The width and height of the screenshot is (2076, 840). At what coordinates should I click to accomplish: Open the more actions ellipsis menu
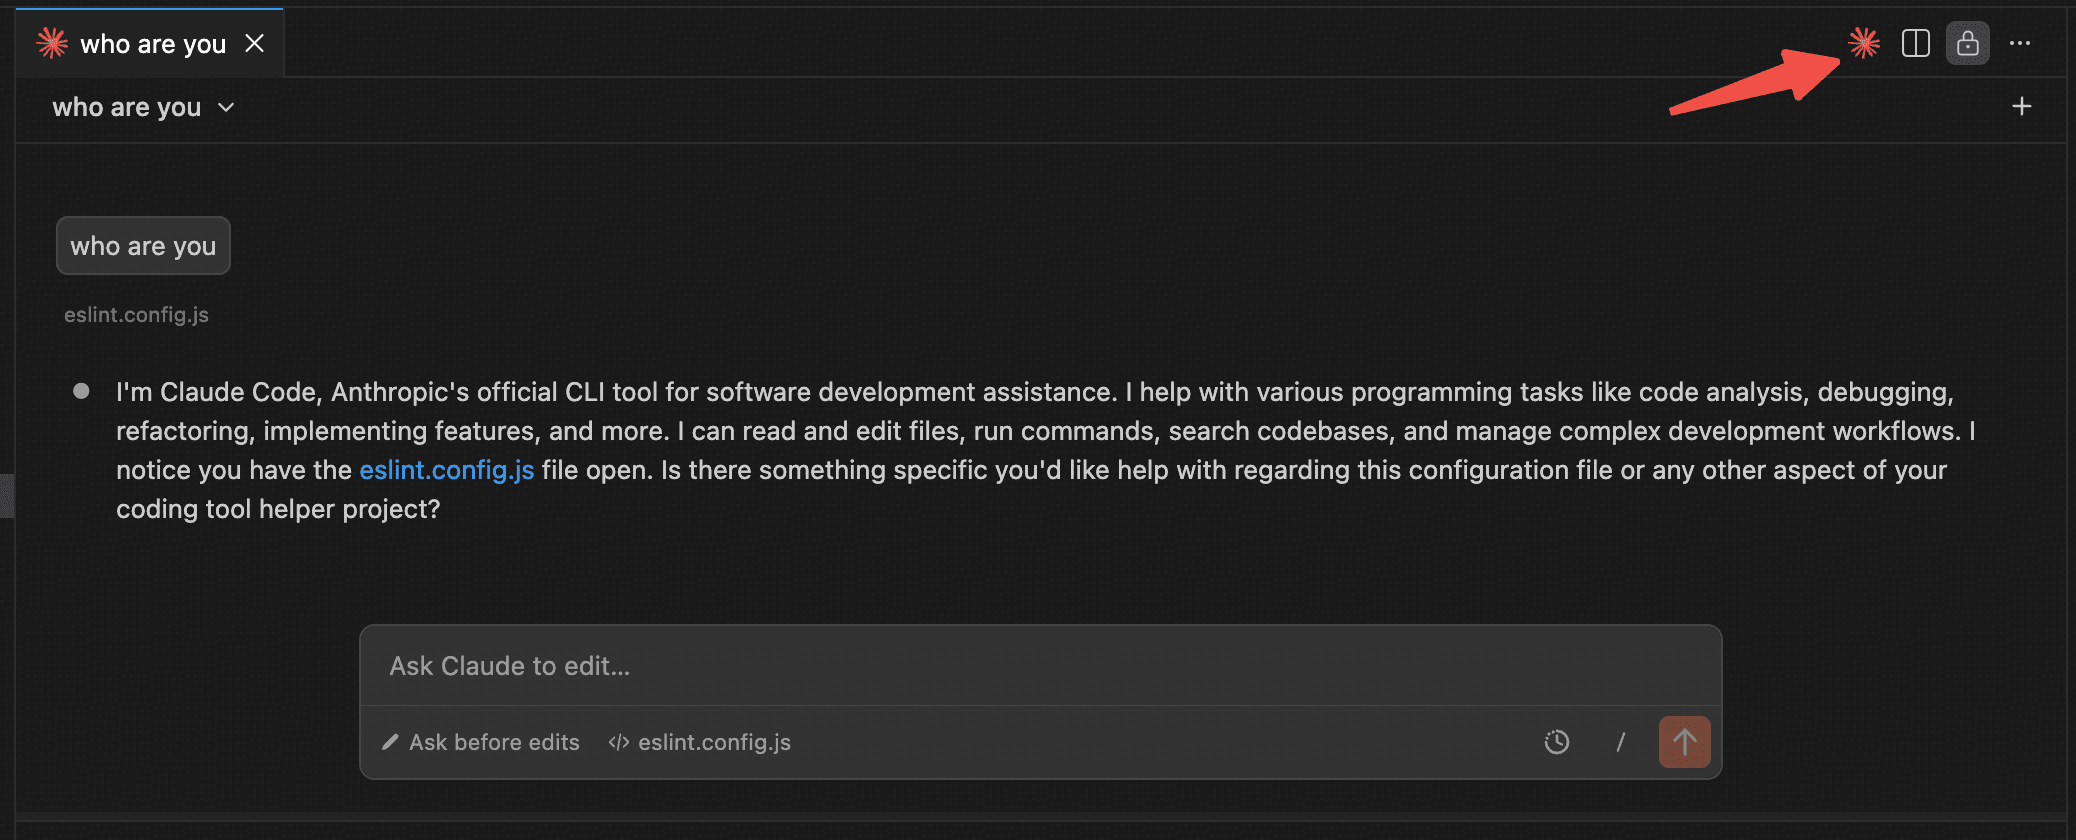(2021, 43)
